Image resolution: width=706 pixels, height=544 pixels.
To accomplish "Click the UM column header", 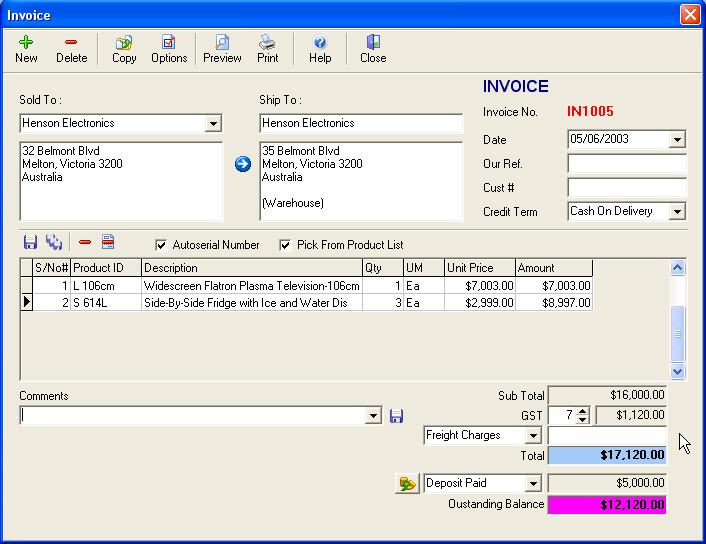I will coord(424,268).
